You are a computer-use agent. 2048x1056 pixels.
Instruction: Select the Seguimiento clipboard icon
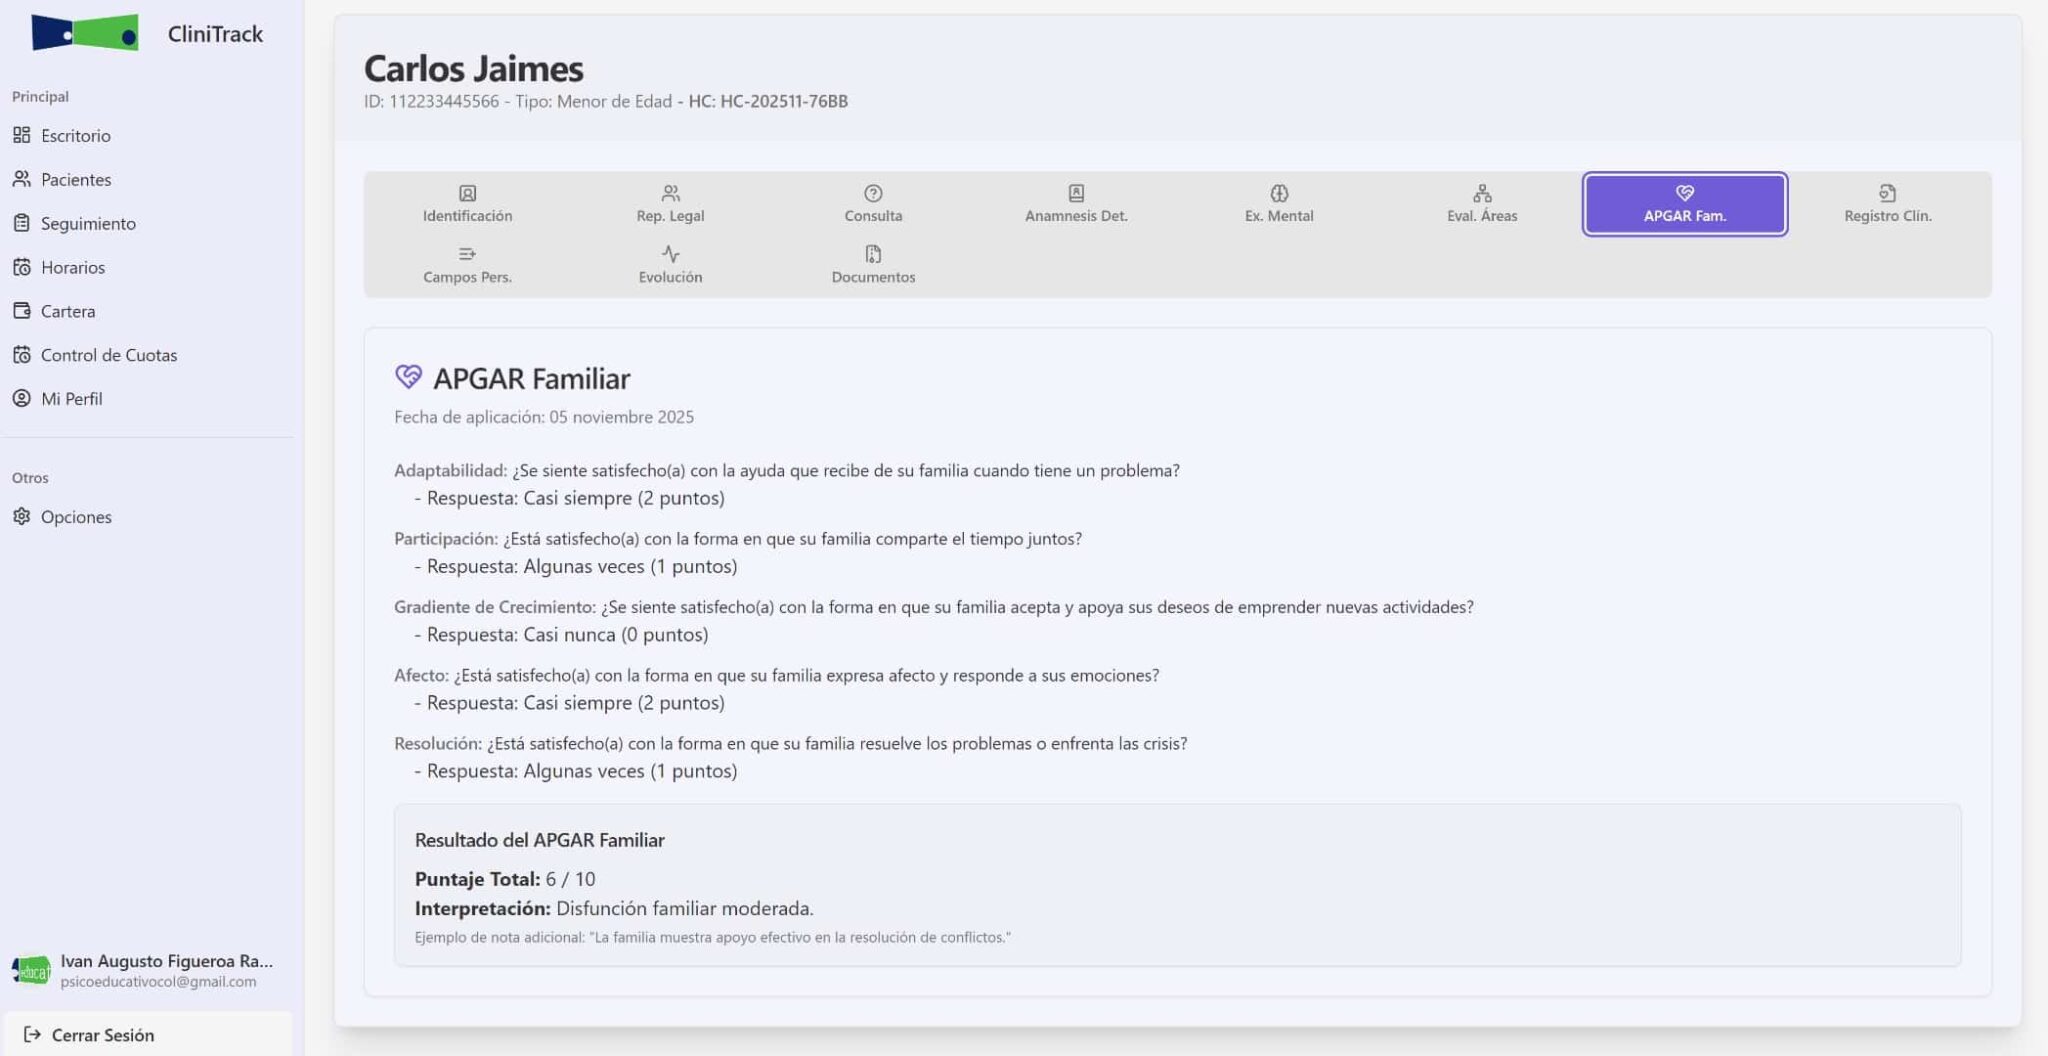tap(22, 223)
